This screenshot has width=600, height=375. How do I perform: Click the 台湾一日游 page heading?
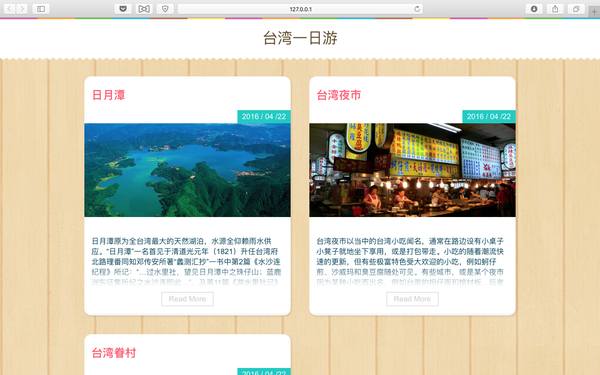300,38
